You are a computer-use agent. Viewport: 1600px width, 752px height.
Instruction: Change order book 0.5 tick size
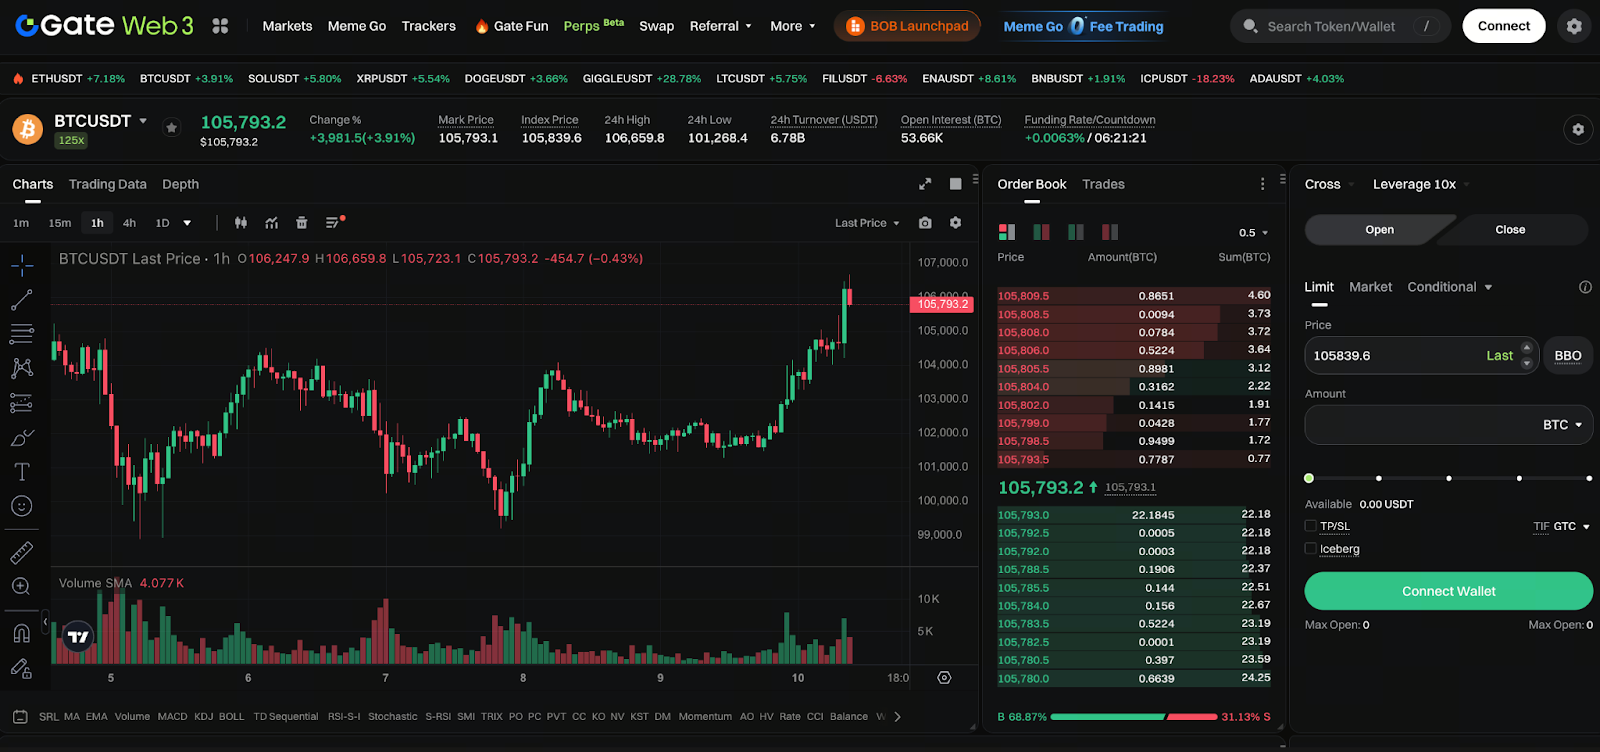tap(1253, 233)
